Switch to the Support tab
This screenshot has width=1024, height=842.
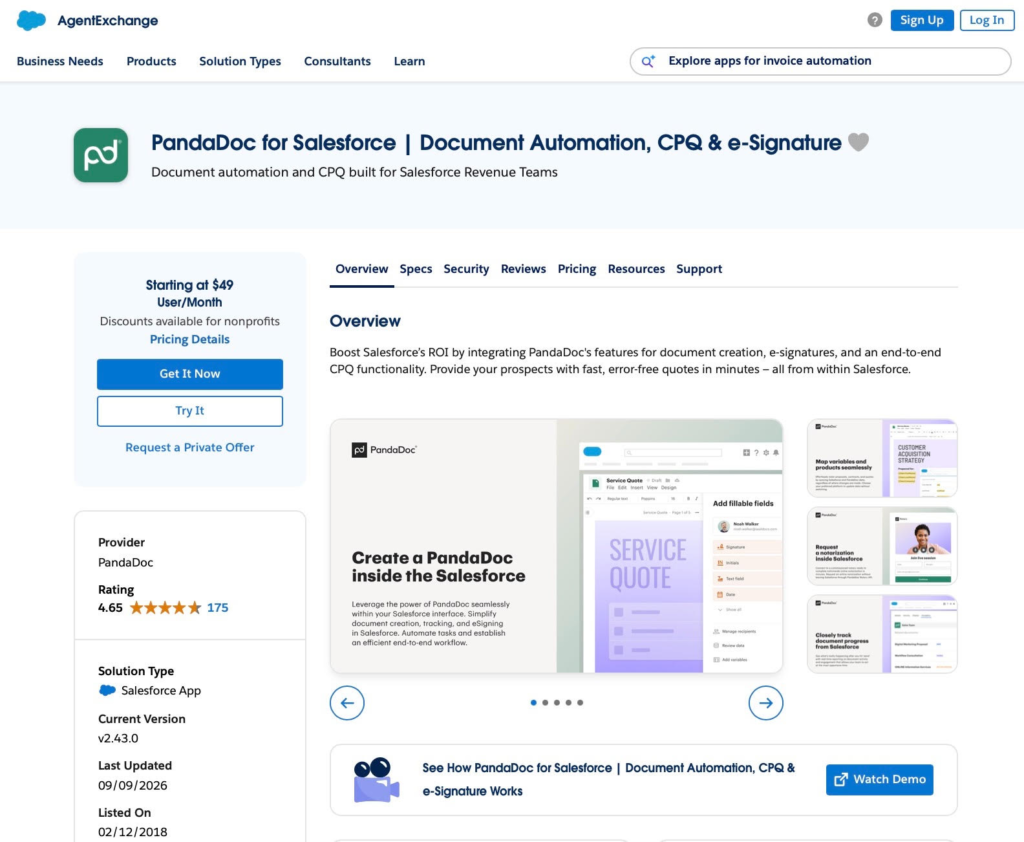tap(699, 269)
